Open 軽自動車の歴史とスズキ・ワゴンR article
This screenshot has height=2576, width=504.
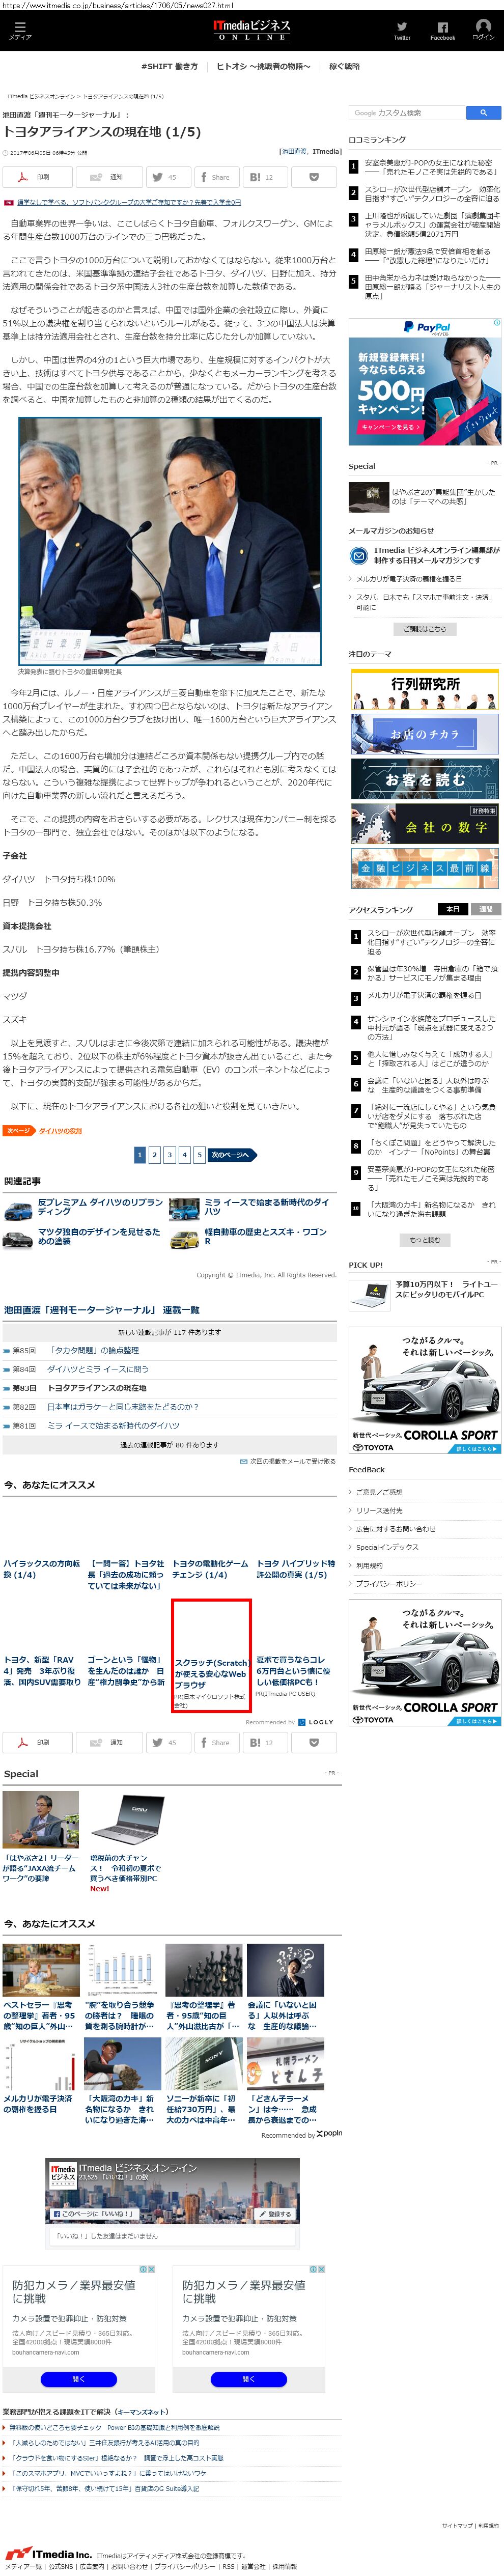coord(266,1237)
